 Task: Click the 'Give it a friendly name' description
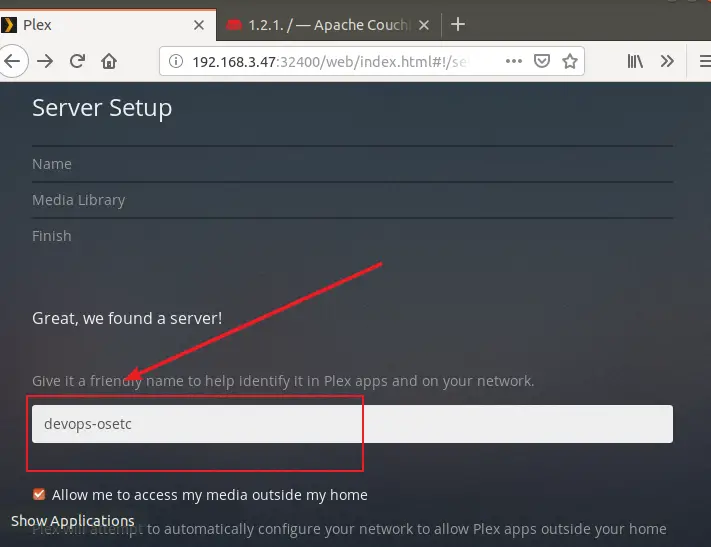pyautogui.click(x=283, y=381)
